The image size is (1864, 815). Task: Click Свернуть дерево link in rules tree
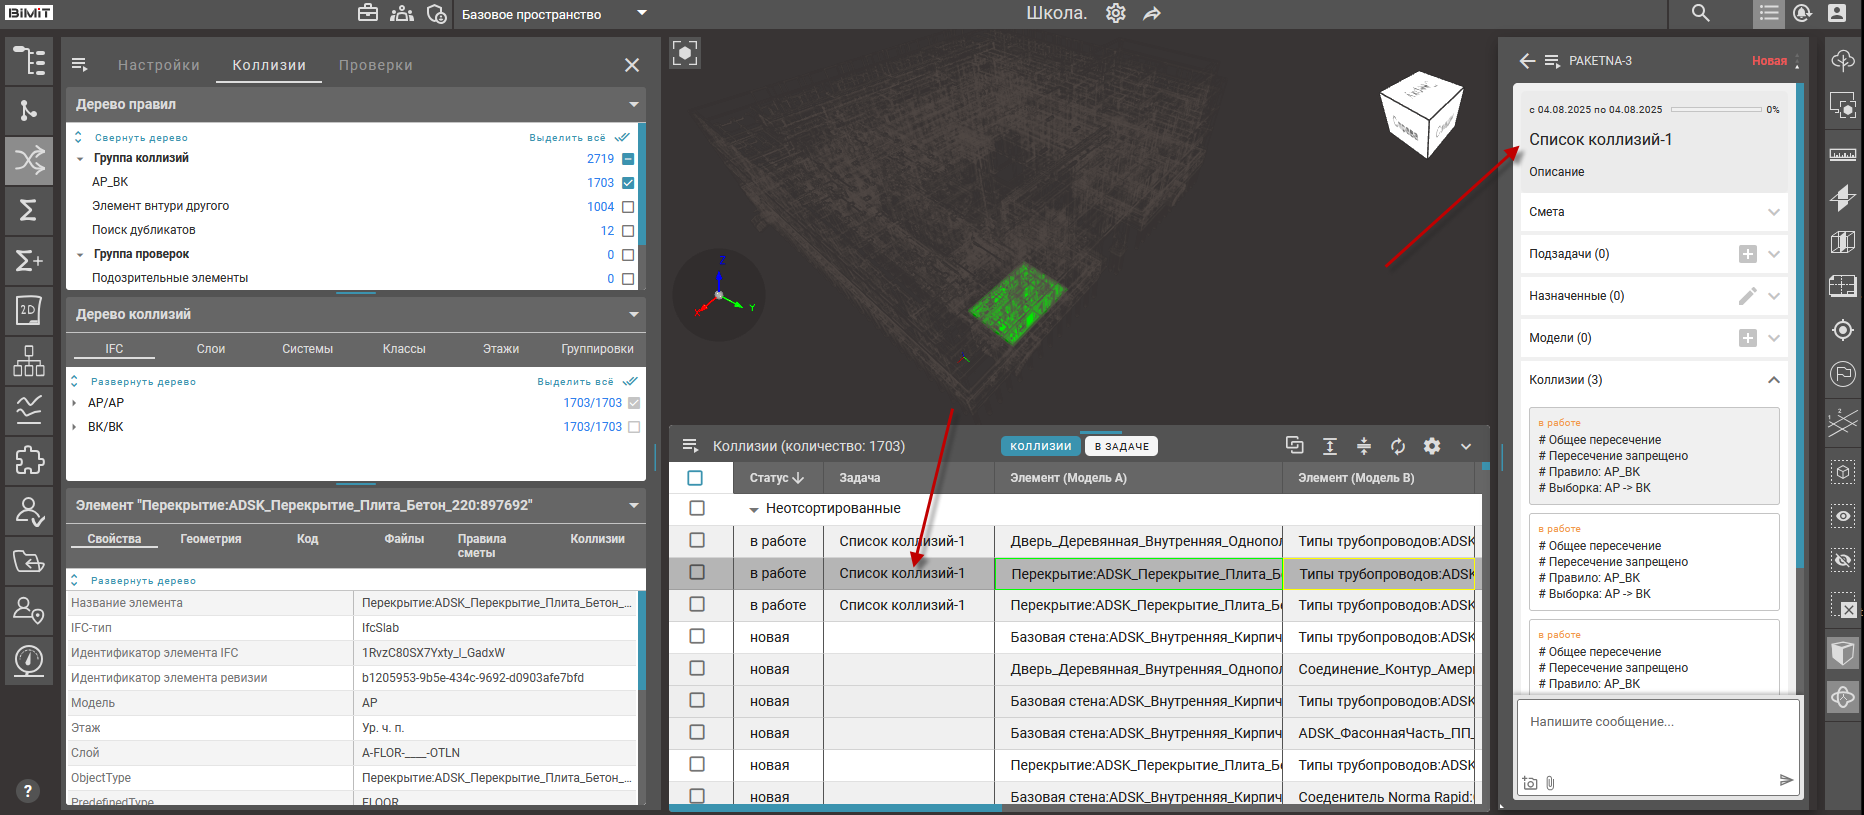point(141,138)
